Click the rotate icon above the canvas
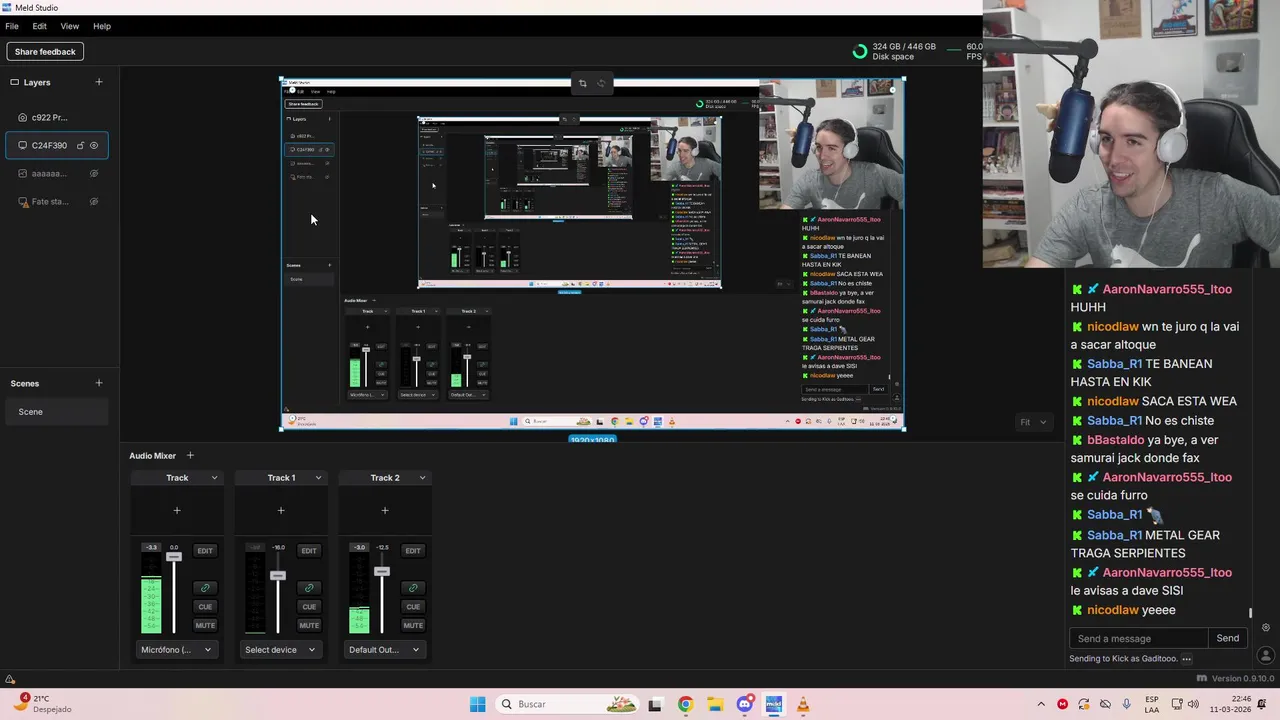The height and width of the screenshot is (720, 1280). click(x=601, y=83)
